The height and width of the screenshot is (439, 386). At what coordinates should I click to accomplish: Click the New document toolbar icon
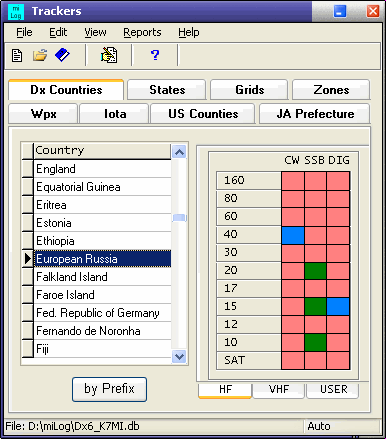17,55
